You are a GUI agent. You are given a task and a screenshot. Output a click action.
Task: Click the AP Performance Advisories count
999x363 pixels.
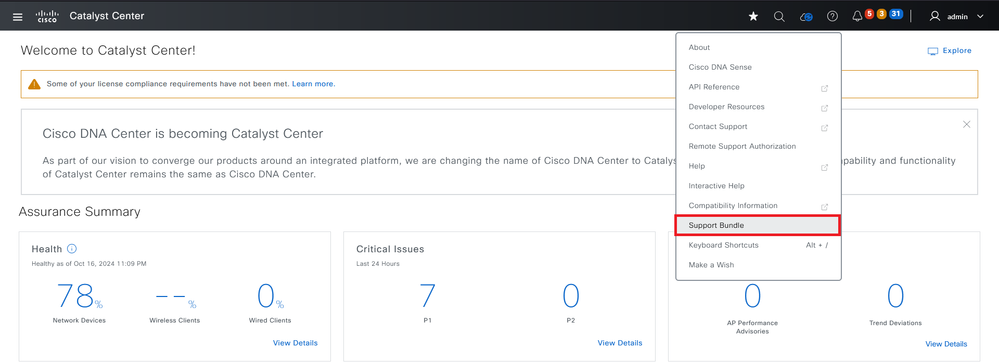pyautogui.click(x=752, y=296)
